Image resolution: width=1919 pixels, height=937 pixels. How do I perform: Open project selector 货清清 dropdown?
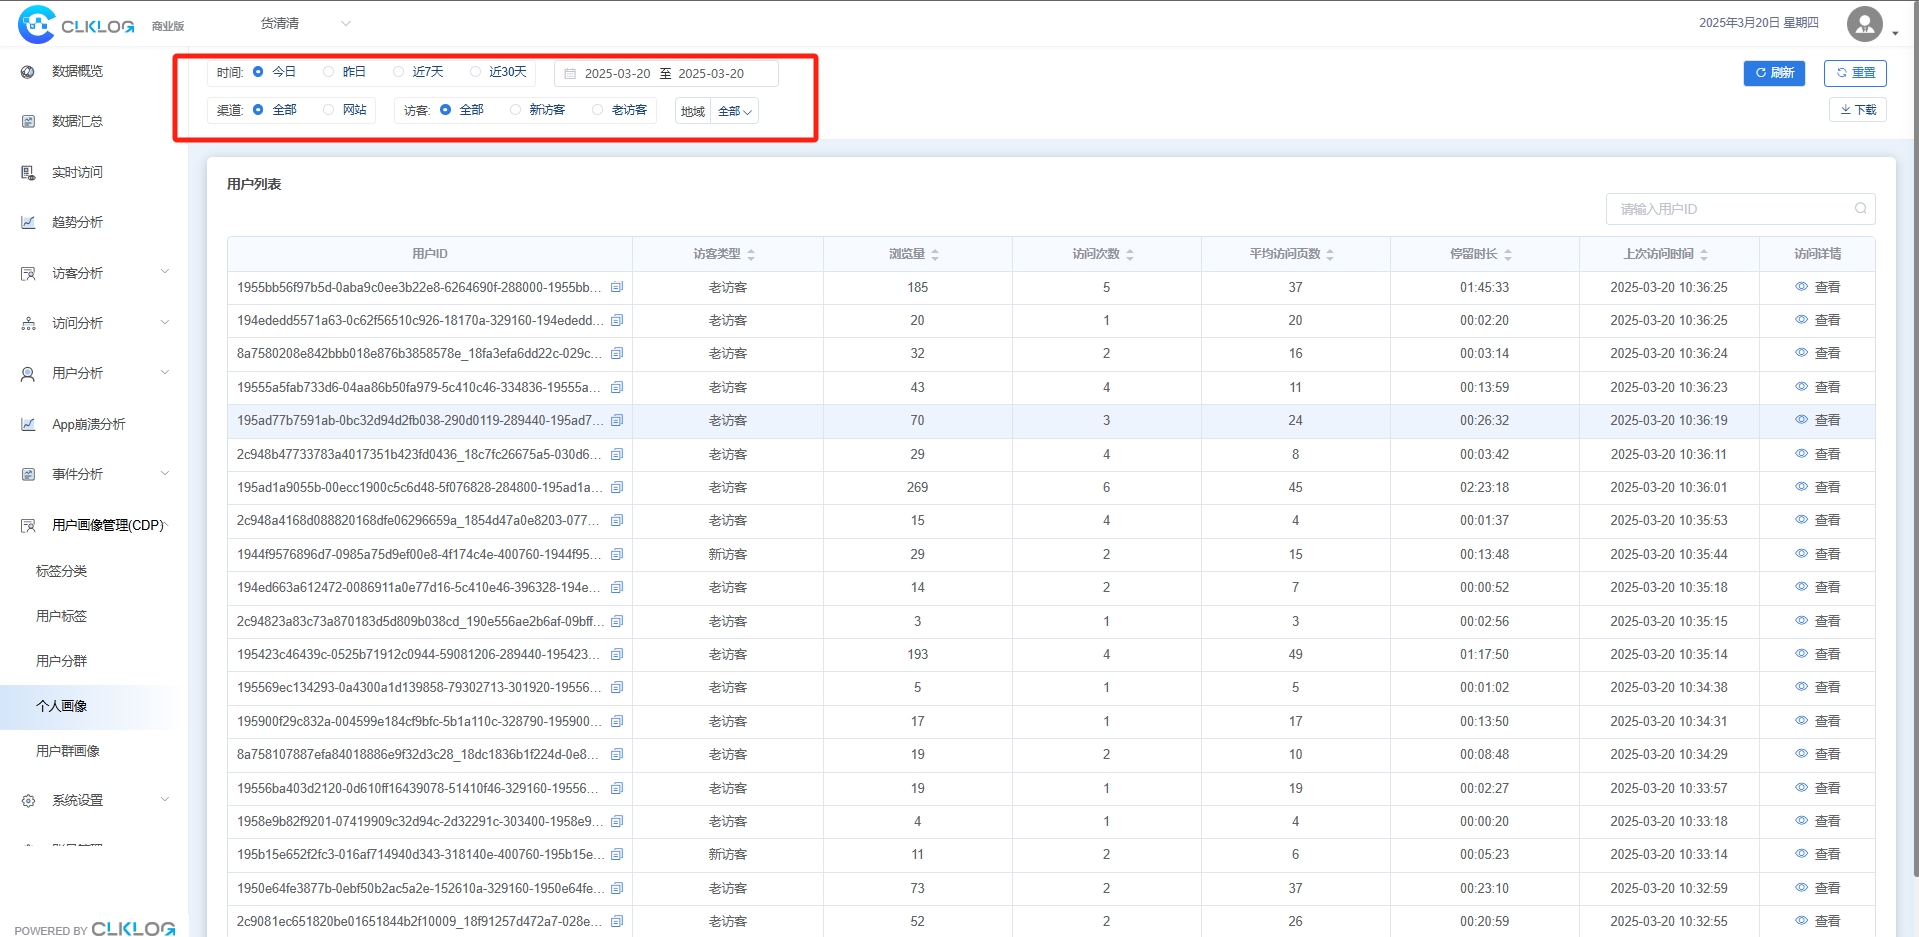pyautogui.click(x=305, y=23)
